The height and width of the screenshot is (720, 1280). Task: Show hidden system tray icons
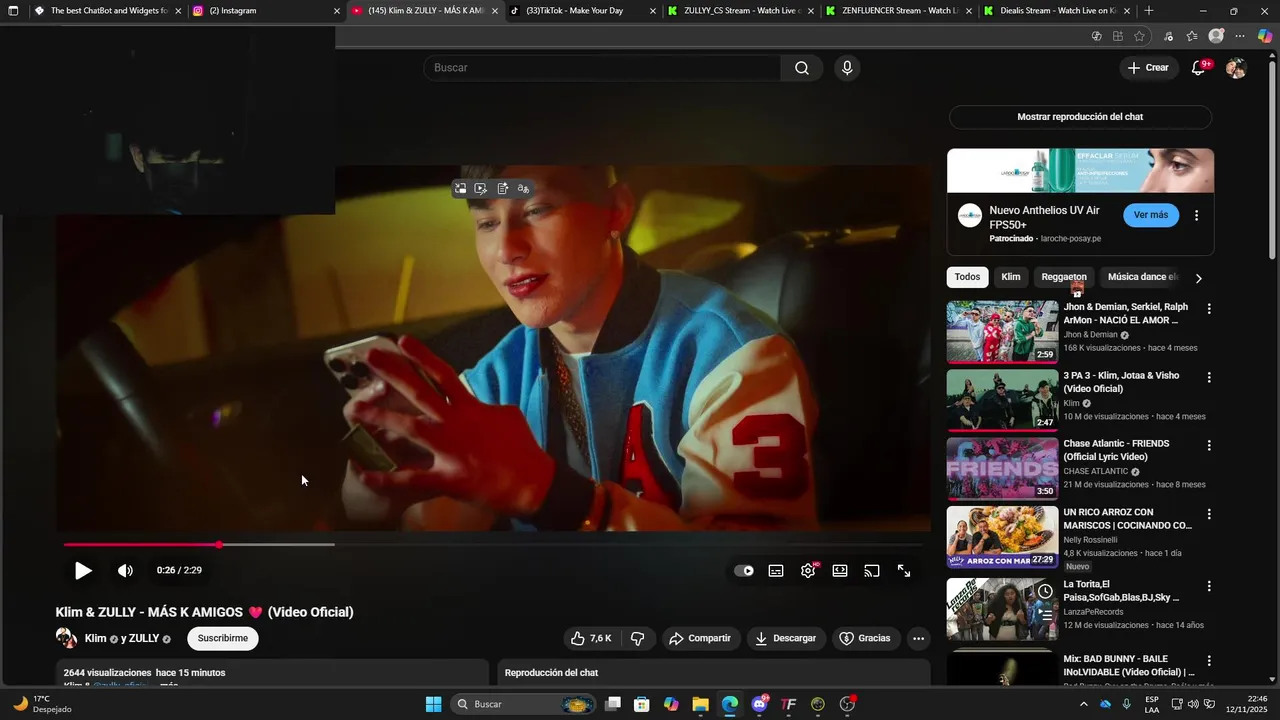(x=1083, y=704)
